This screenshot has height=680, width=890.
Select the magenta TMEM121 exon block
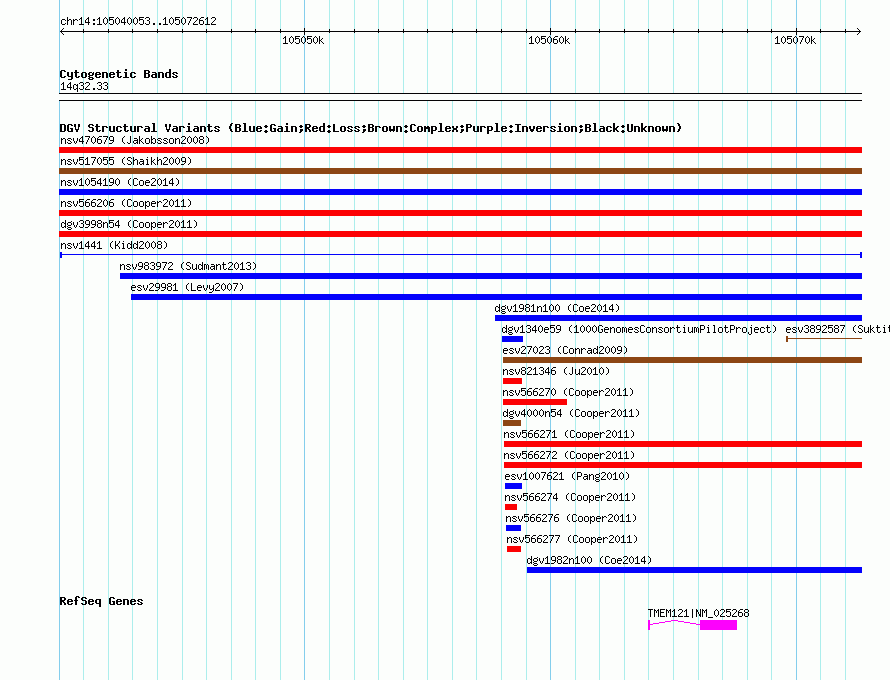point(719,625)
